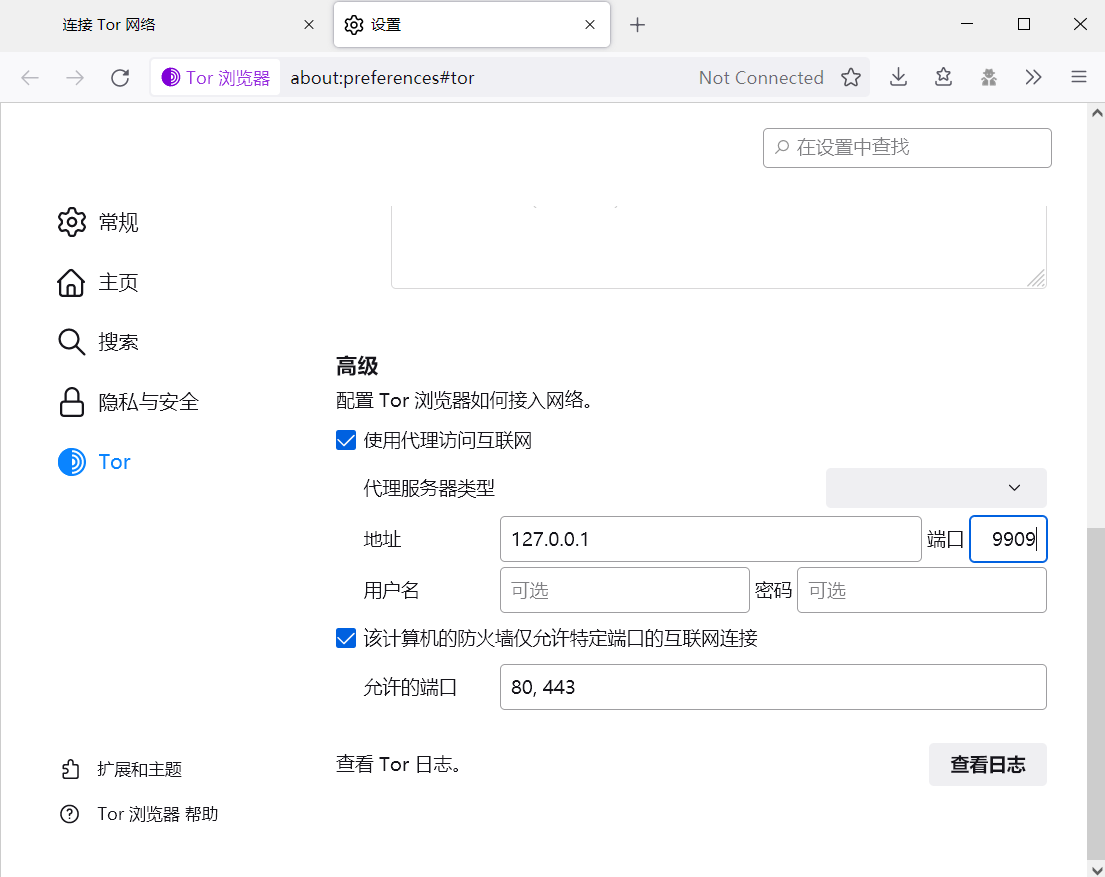Open 扩展和主题 page
Screen dimensions: 1105x877
click(x=121, y=769)
